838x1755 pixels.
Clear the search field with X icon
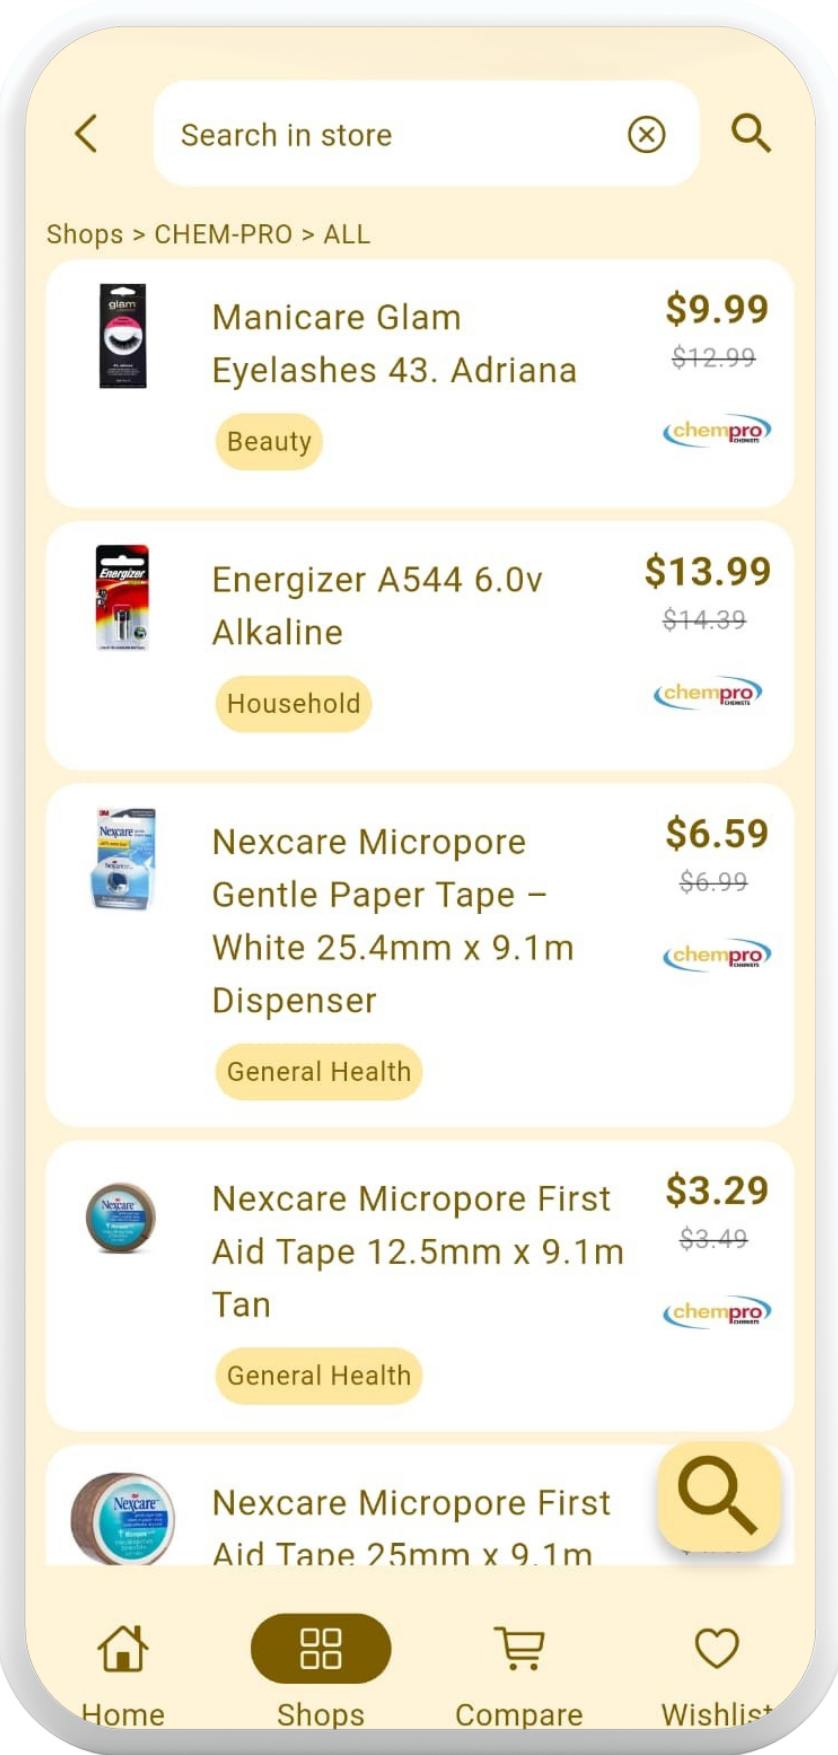(x=646, y=134)
